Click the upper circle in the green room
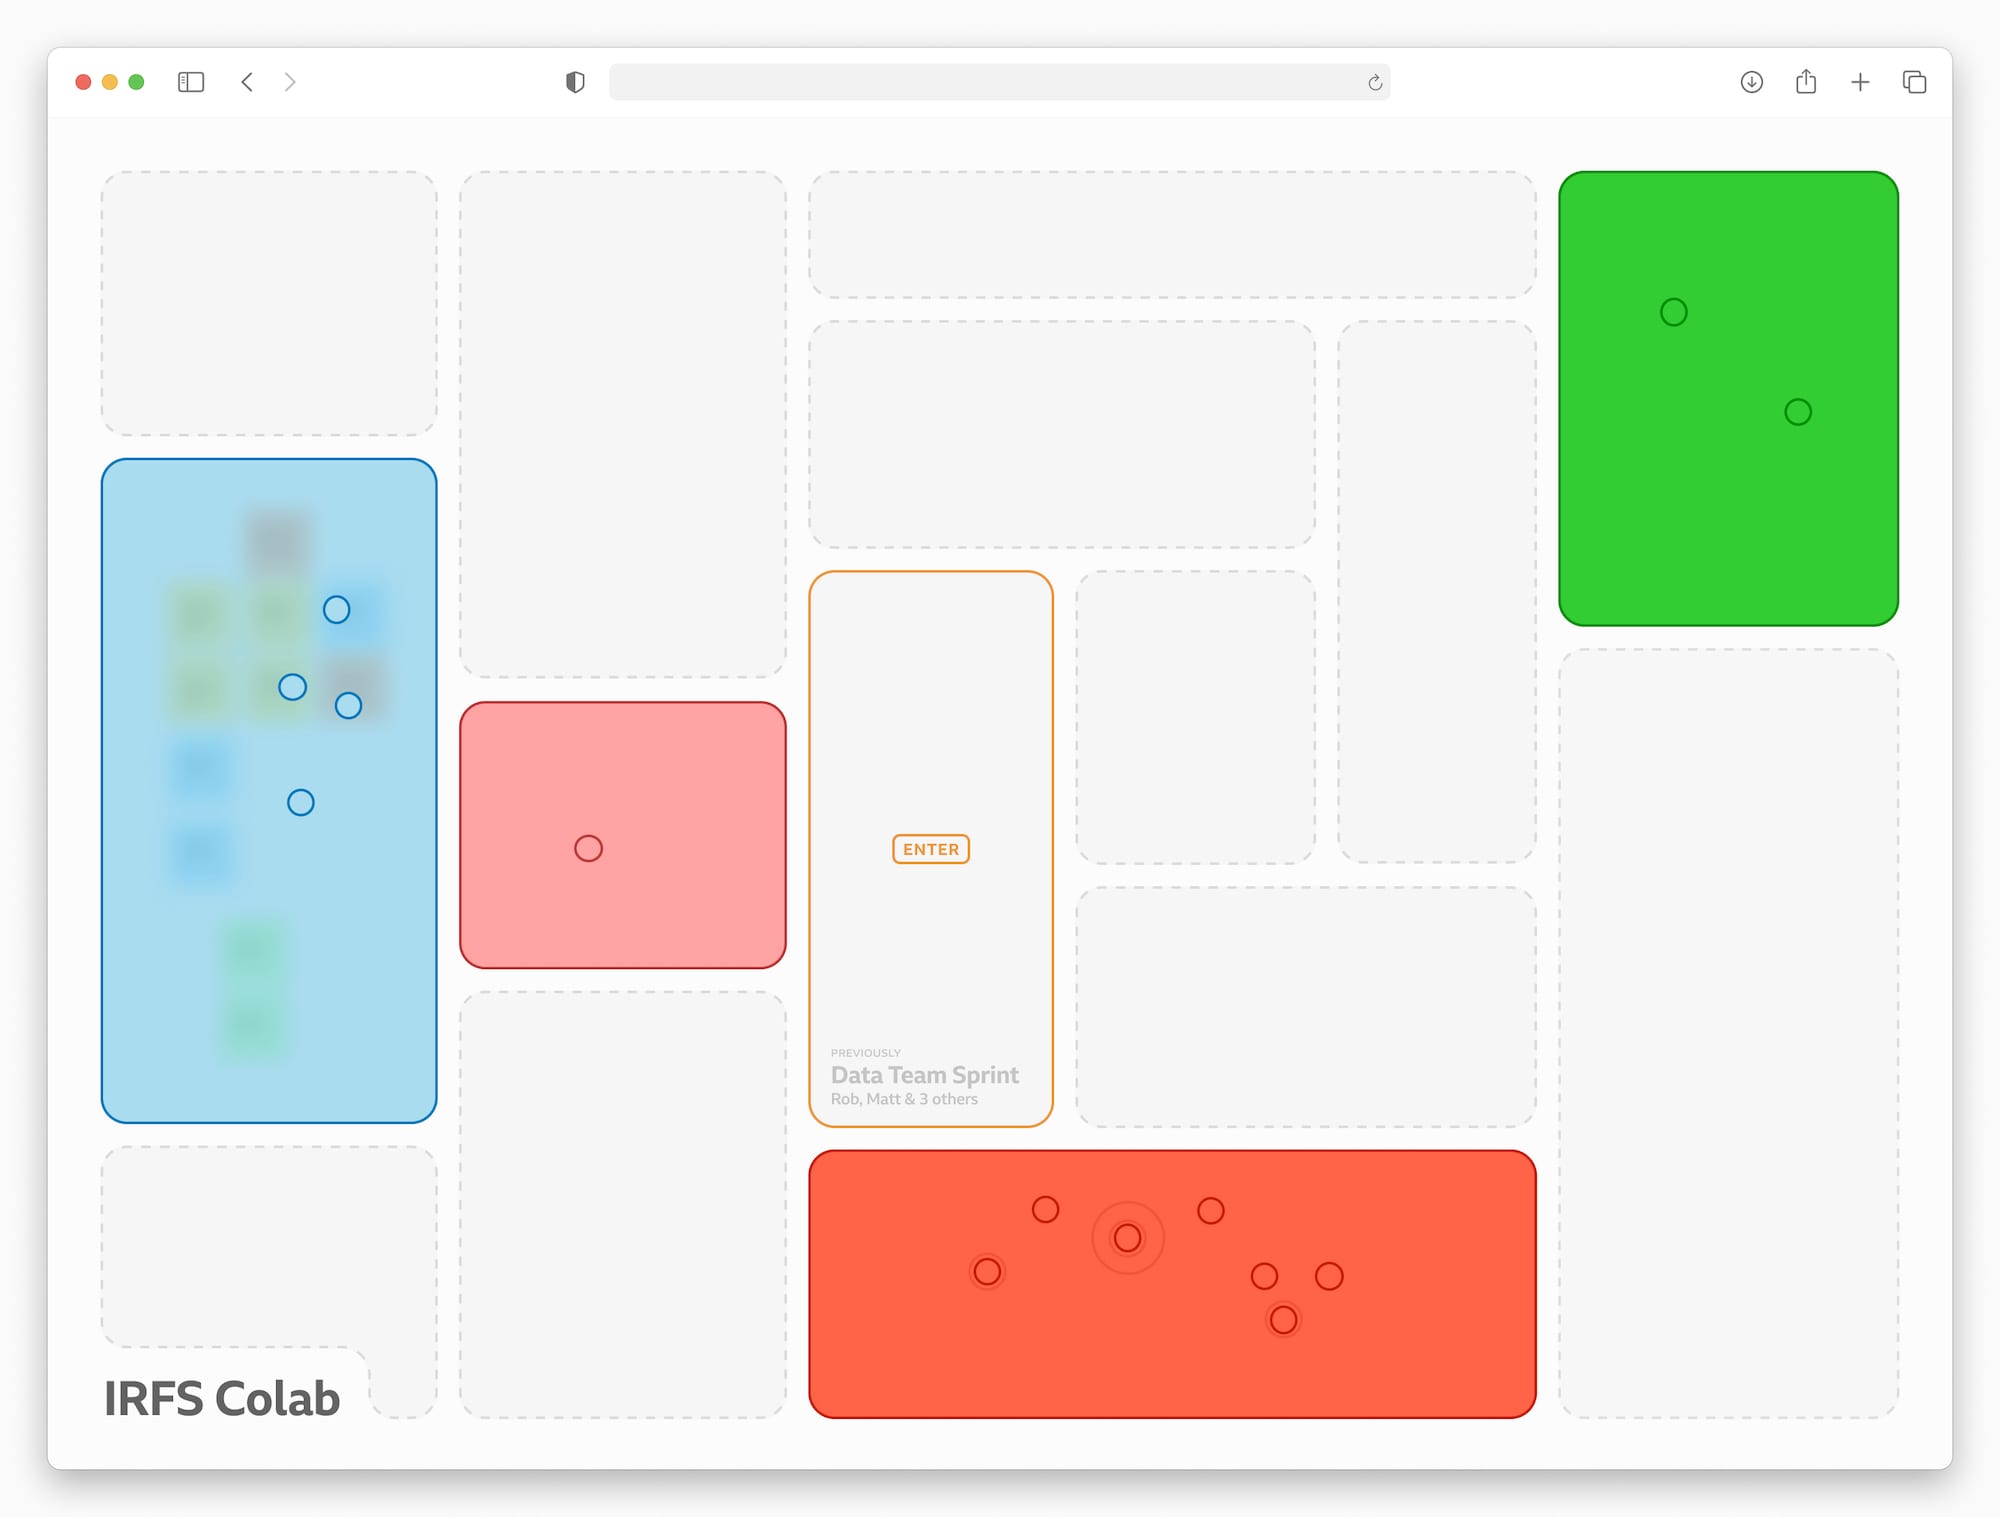The width and height of the screenshot is (2000, 1517). coord(1673,312)
